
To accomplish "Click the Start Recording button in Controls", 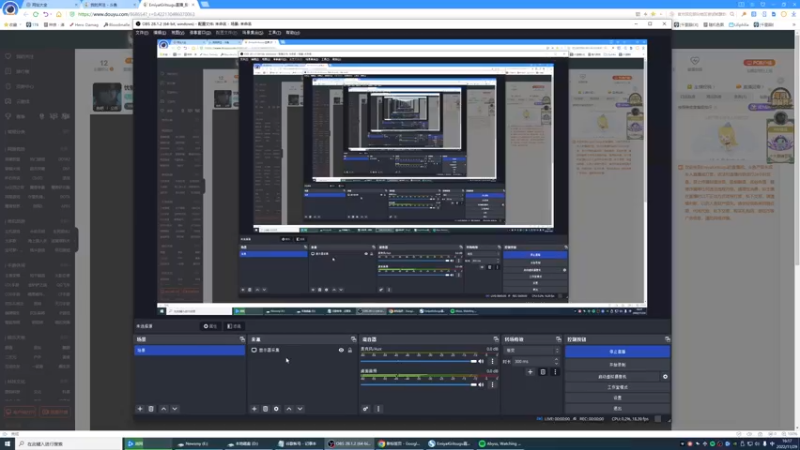I will click(x=617, y=365).
